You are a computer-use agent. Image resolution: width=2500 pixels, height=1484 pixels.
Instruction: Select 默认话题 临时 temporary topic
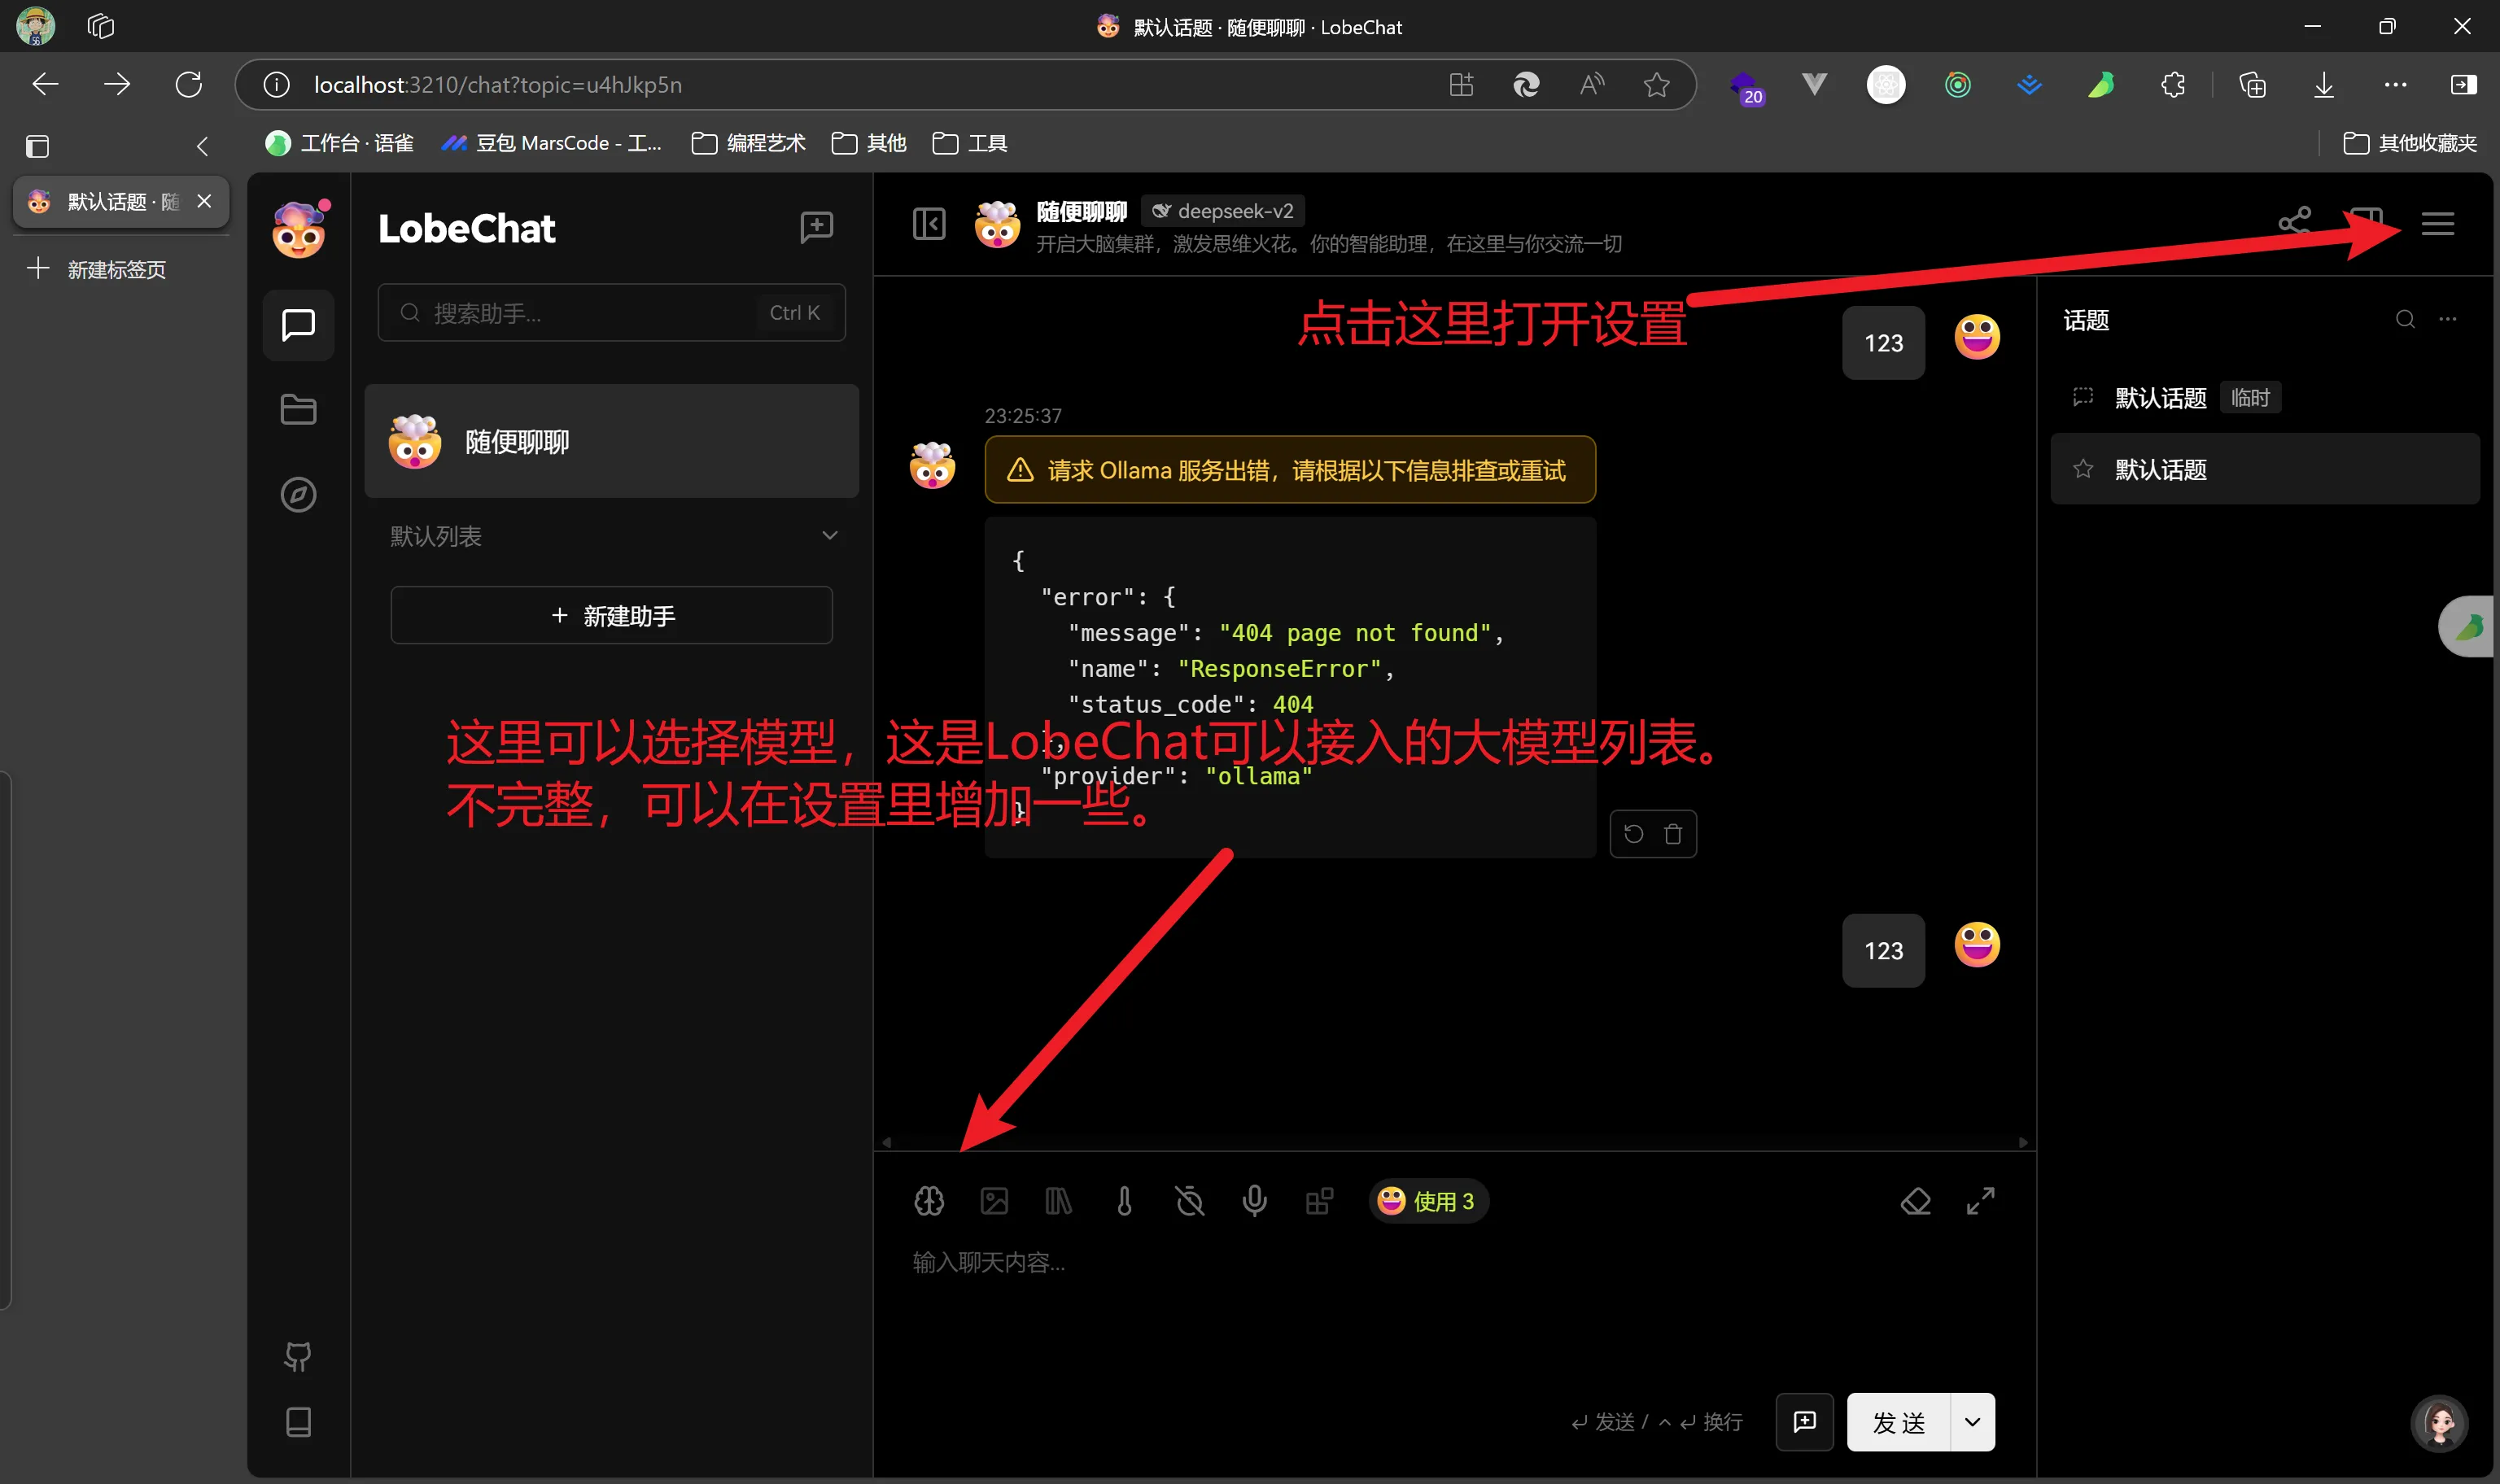[x=2264, y=397]
